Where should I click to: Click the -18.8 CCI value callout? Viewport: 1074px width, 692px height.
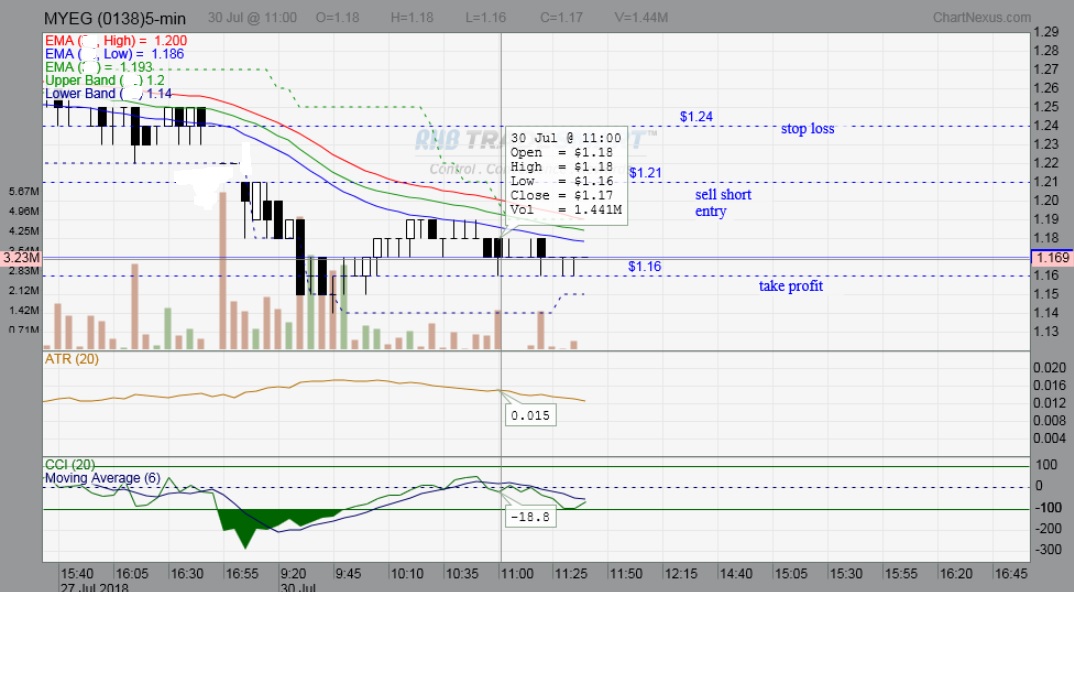pos(533,517)
